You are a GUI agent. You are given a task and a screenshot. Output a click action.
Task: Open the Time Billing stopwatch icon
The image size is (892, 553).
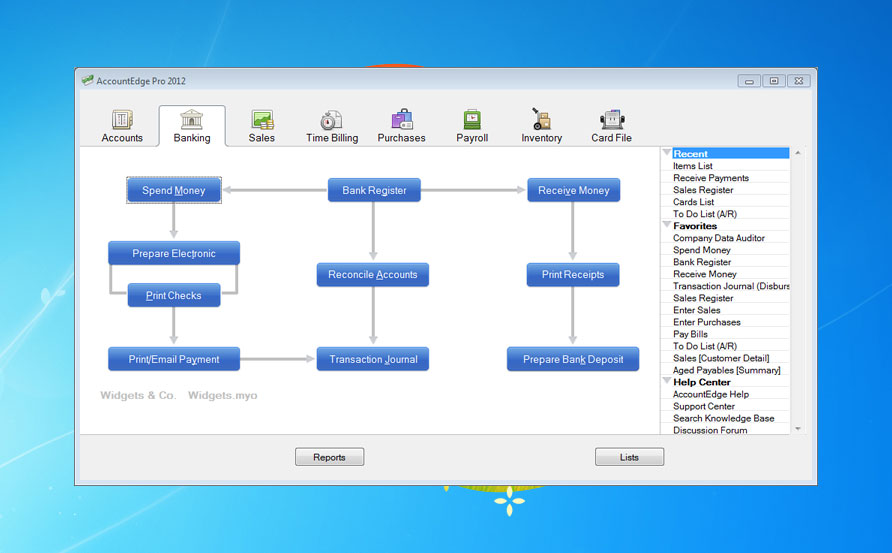point(331,120)
